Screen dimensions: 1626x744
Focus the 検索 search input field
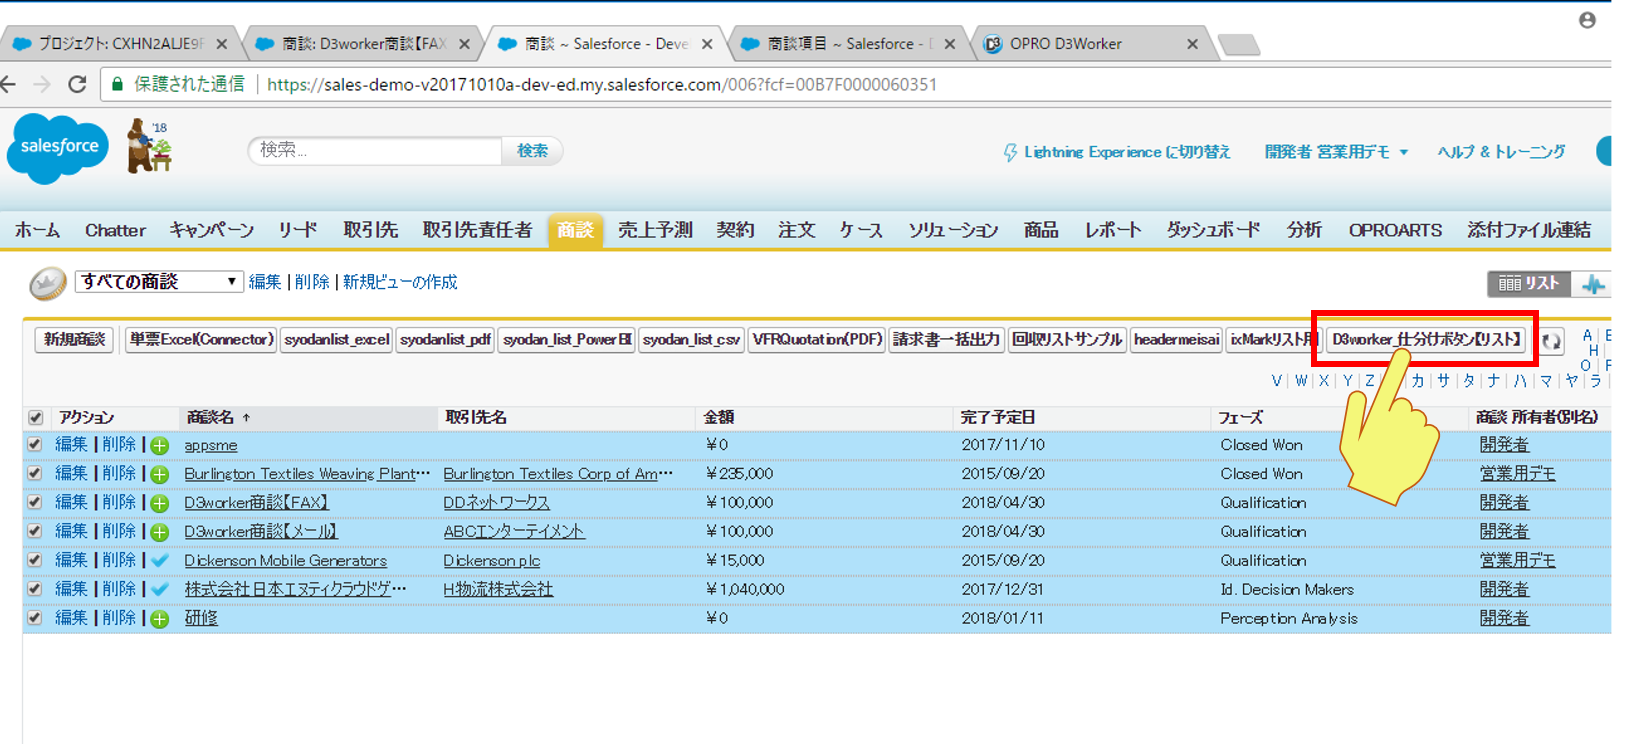[375, 151]
